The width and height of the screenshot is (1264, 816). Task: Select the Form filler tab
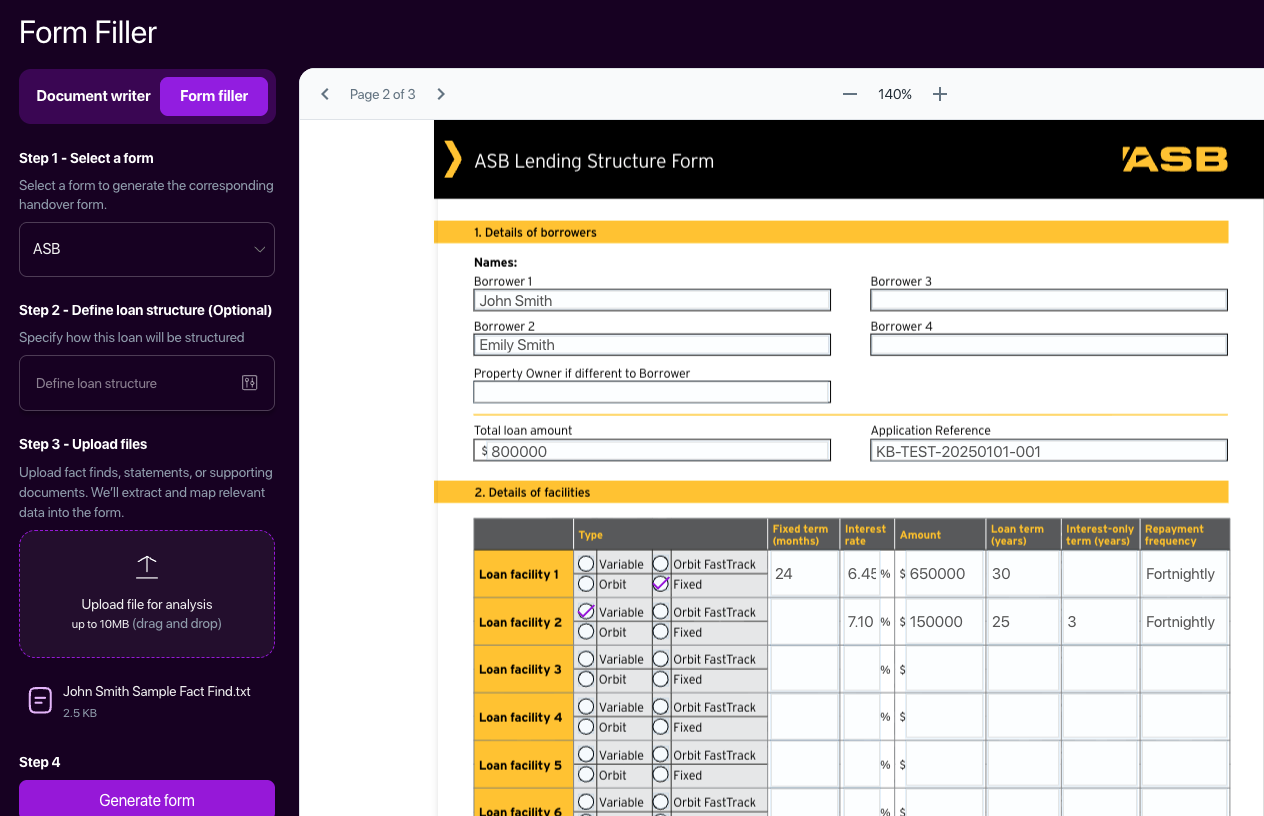(x=214, y=96)
